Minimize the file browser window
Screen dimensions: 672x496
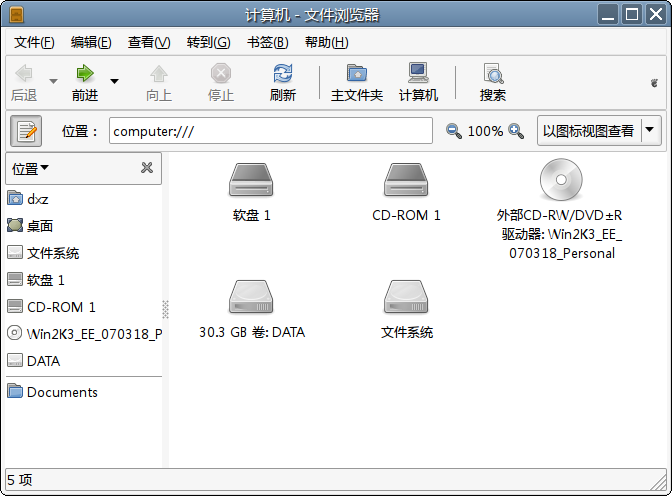tap(608, 15)
